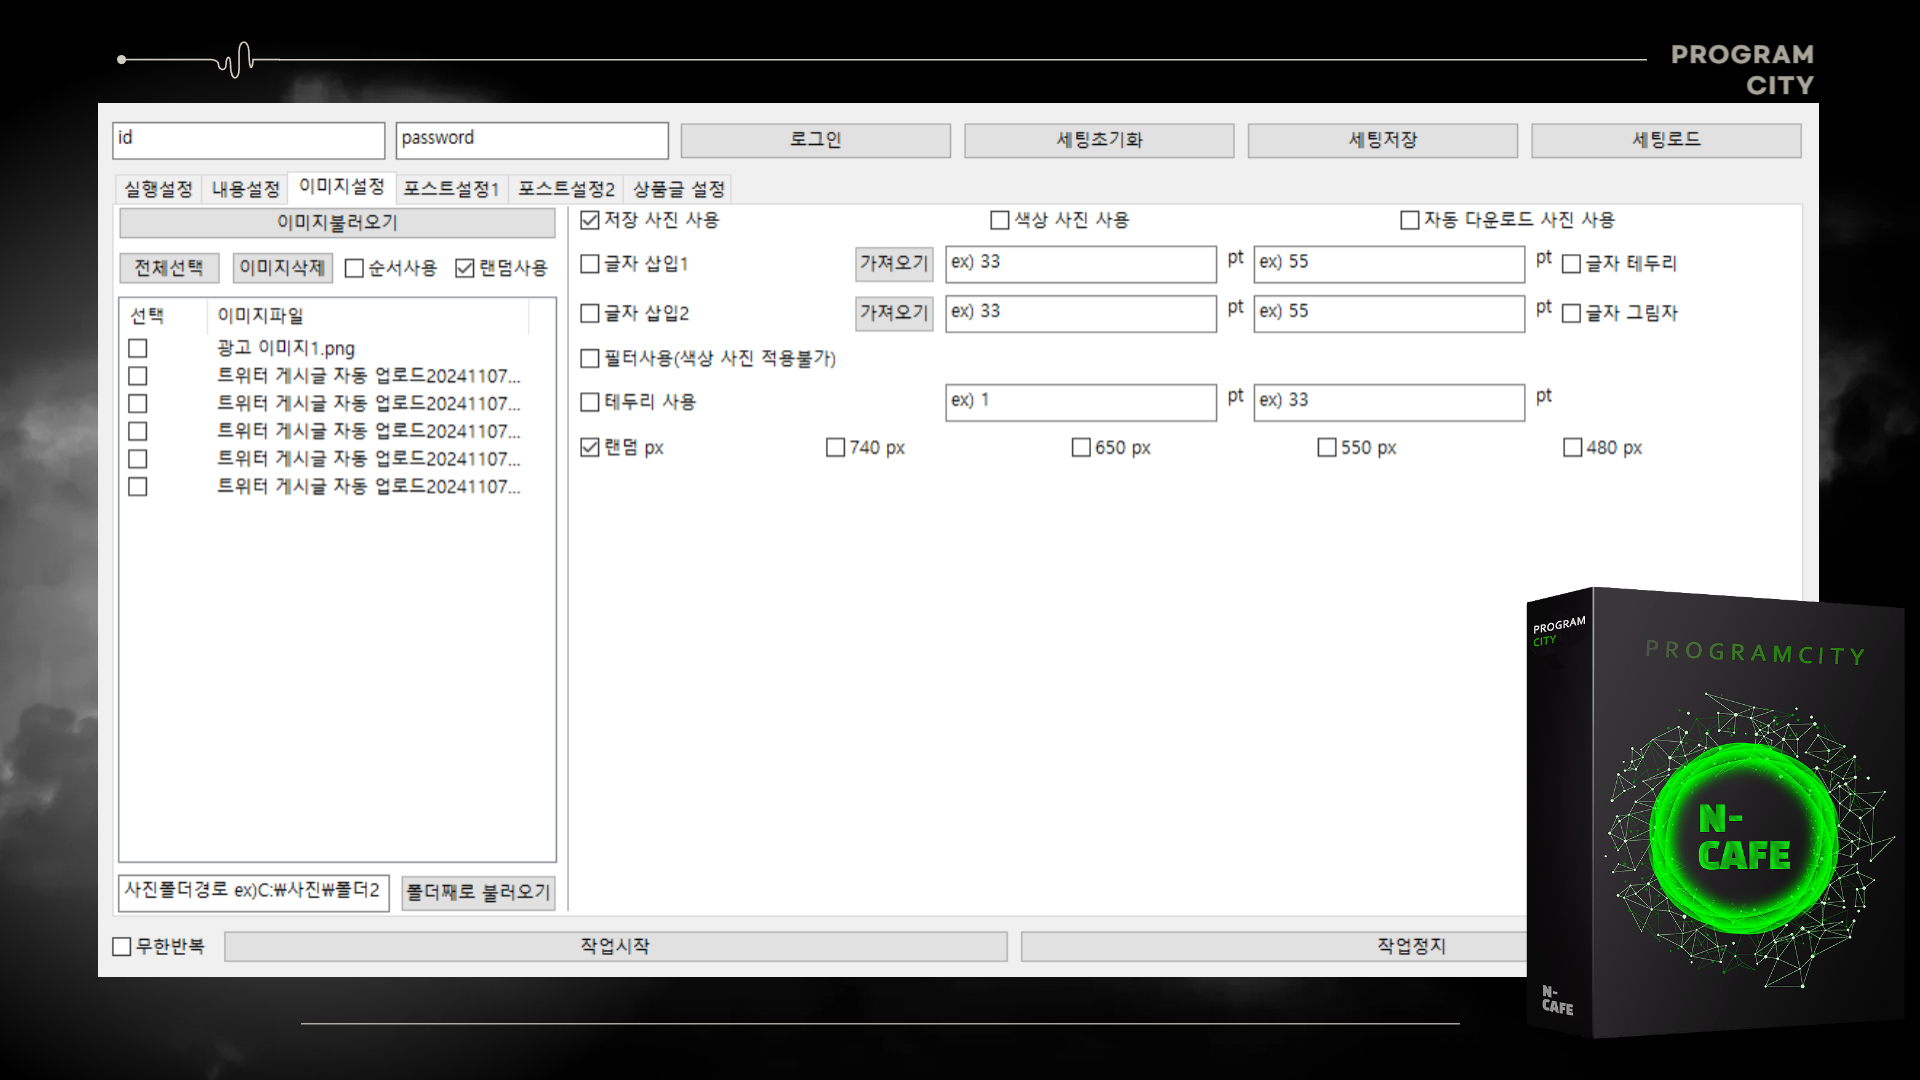Enable the 글자 테두리 checkbox
Screen dimensions: 1920x1080
coord(1571,264)
